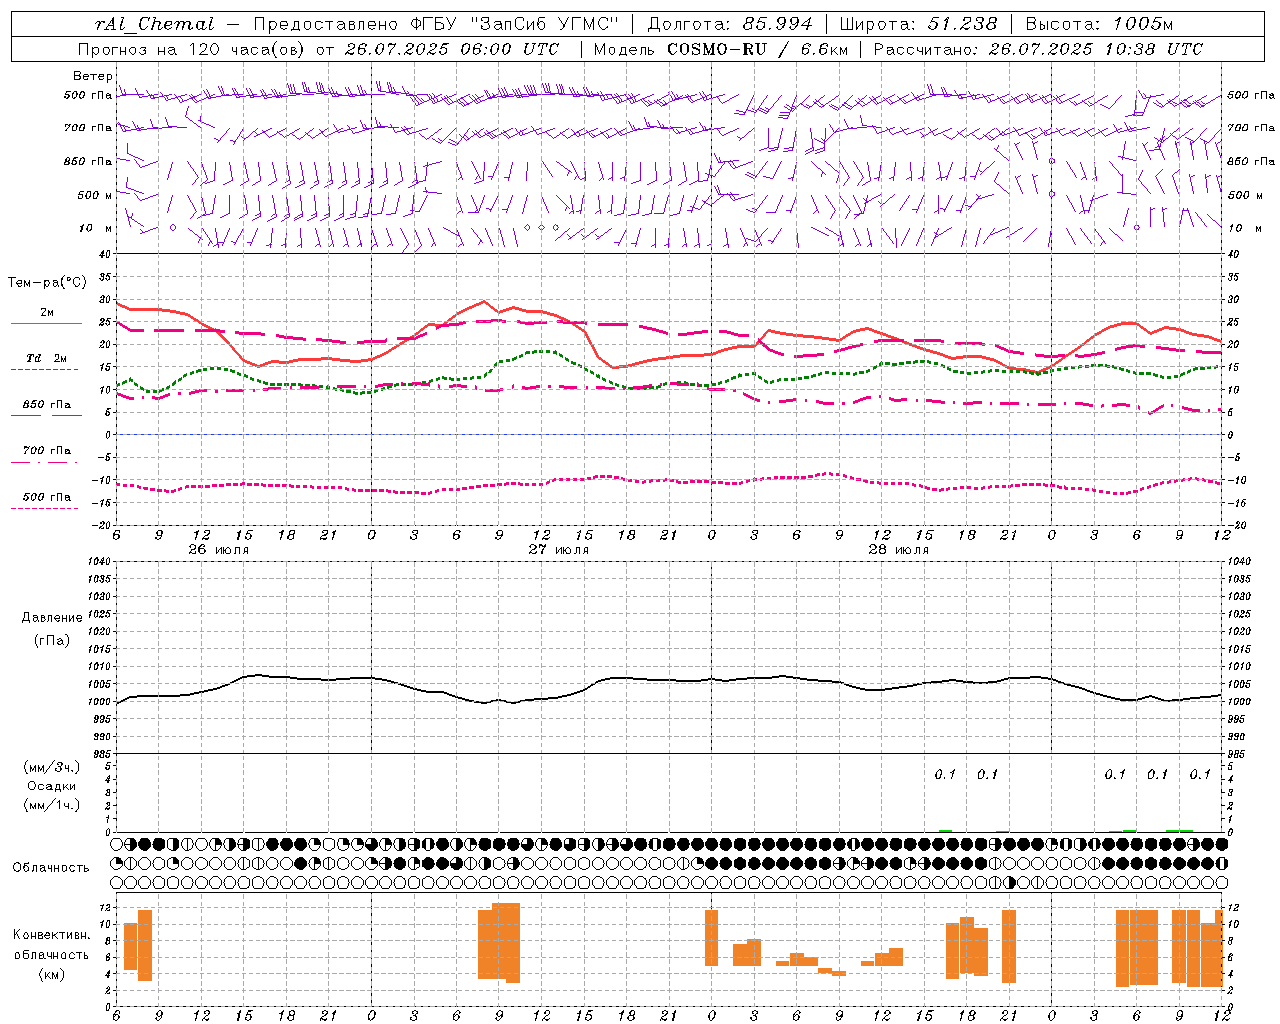Click the '28 июля' date label
This screenshot has width=1280, height=1024.
(899, 550)
